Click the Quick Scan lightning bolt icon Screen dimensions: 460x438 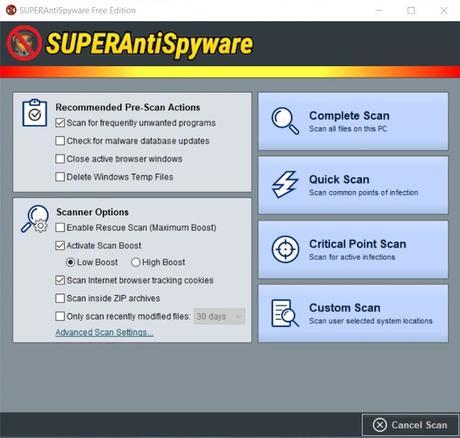tap(285, 184)
